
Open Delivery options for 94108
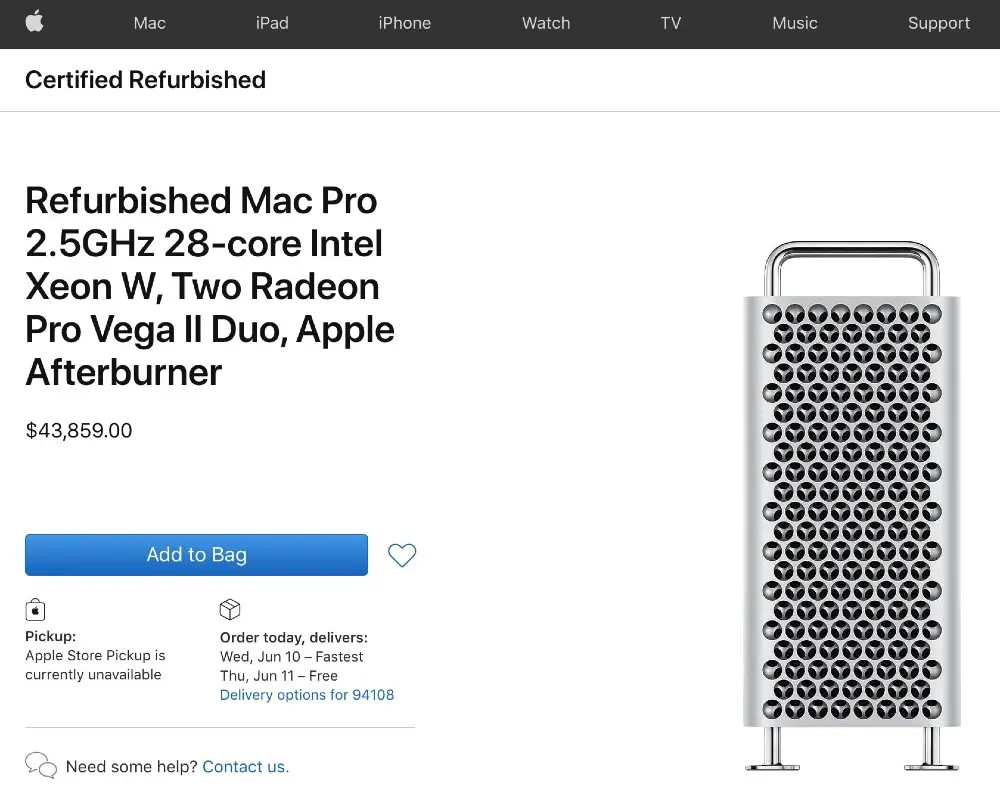click(x=307, y=695)
